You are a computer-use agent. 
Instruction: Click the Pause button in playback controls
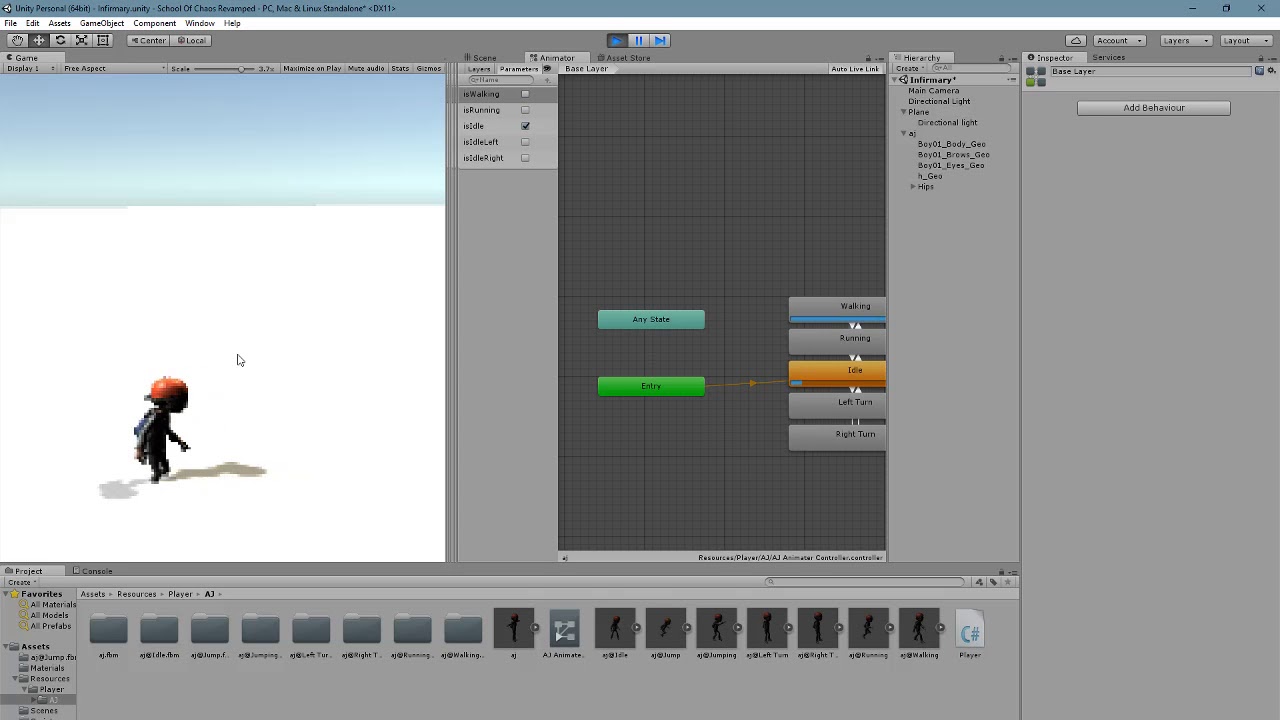pyautogui.click(x=638, y=40)
